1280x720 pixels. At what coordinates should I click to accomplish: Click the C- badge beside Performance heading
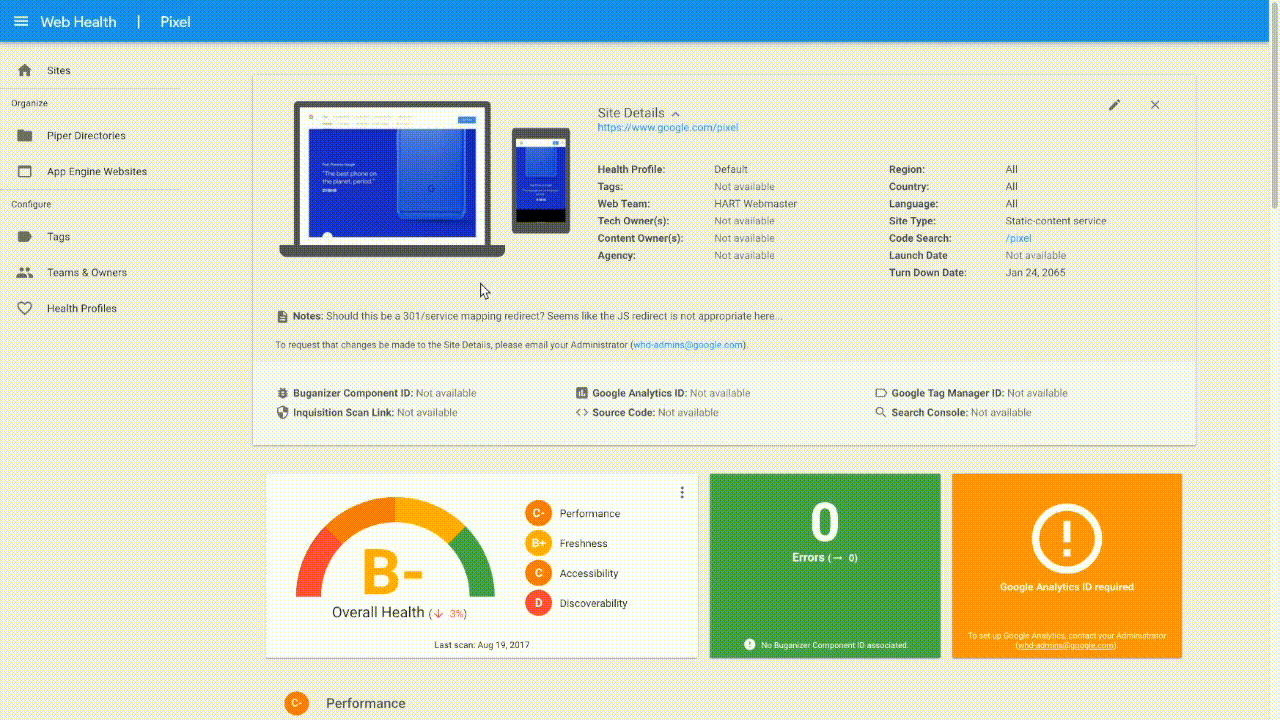tap(296, 703)
